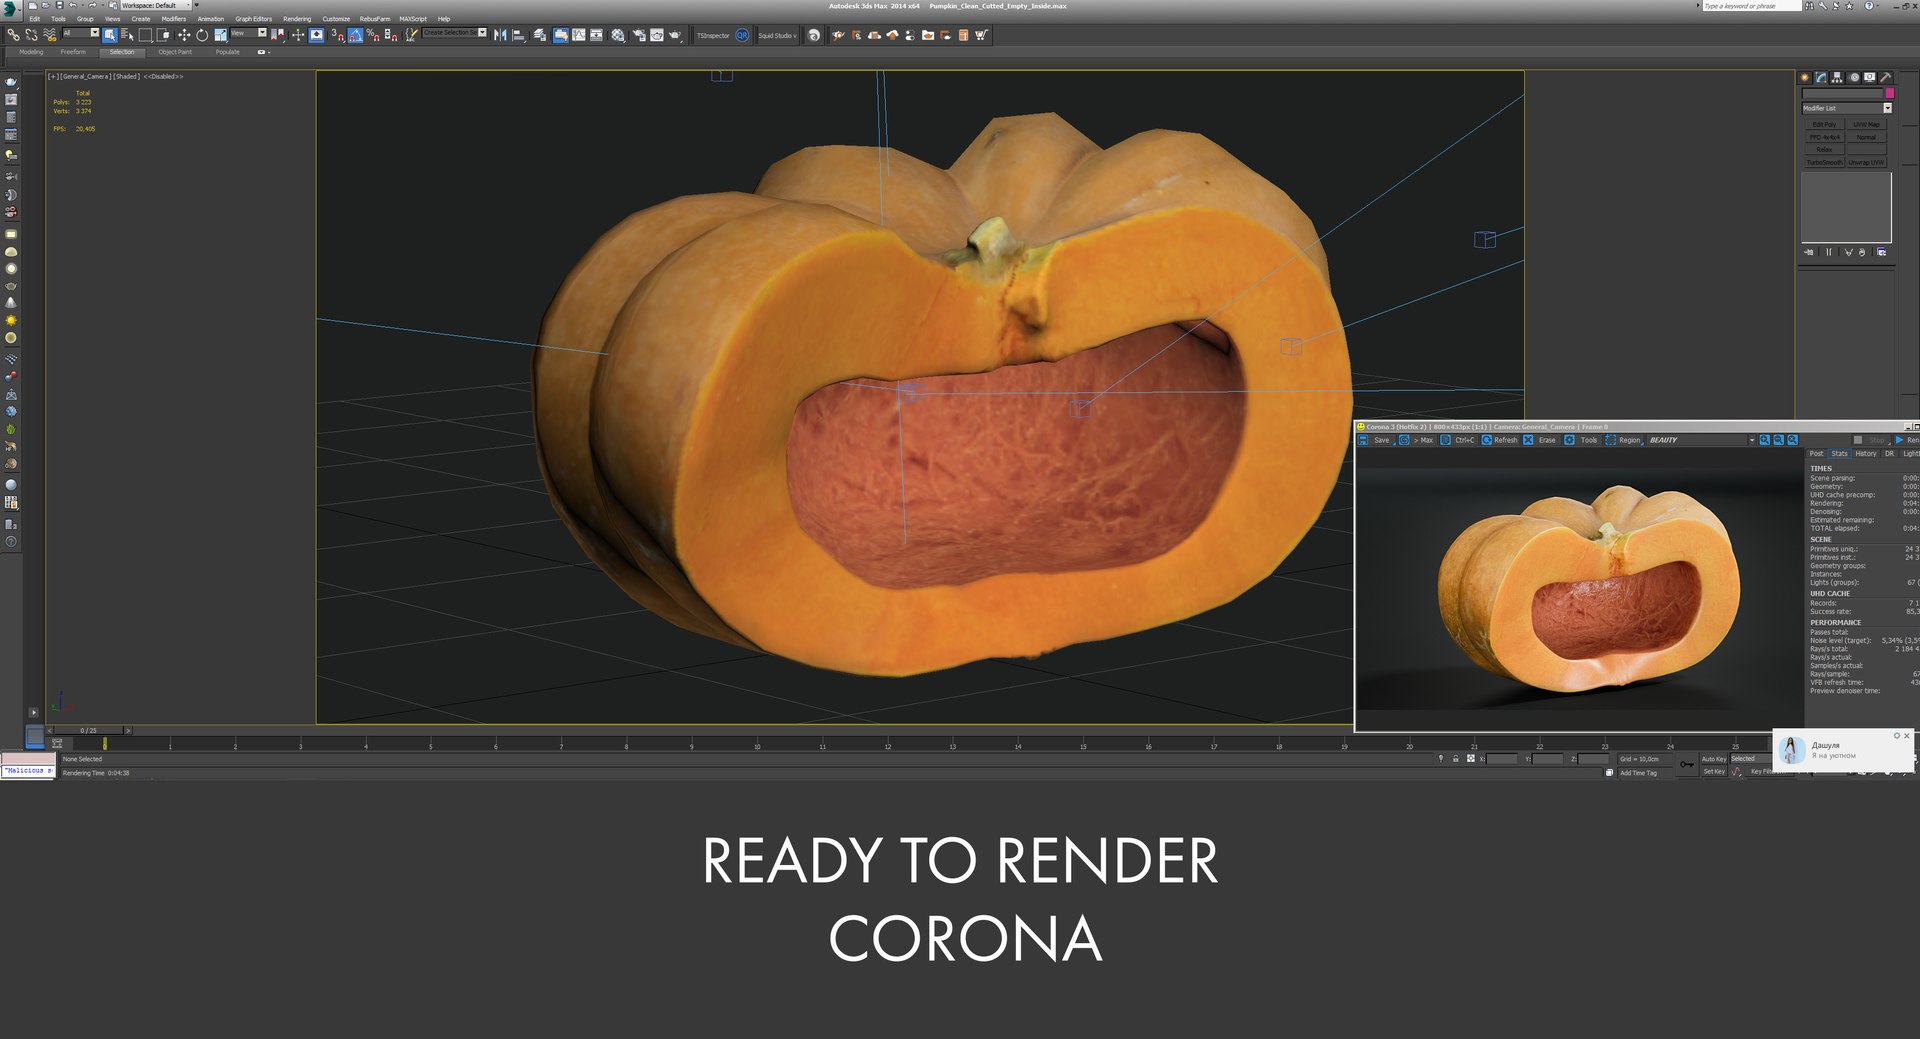The image size is (1920, 1039).
Task: Open the Motion command panel
Action: coord(1854,77)
